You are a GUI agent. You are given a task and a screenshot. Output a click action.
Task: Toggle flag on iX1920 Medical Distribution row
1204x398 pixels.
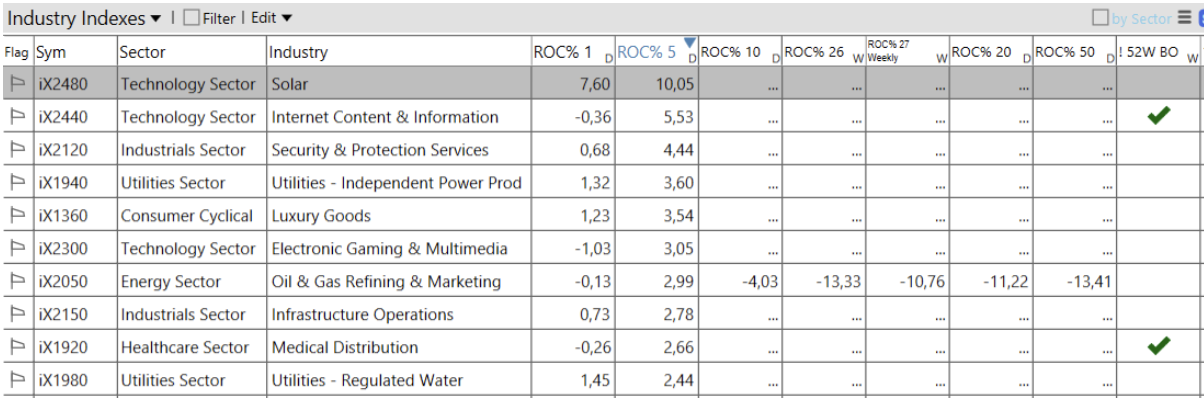click(x=17, y=348)
